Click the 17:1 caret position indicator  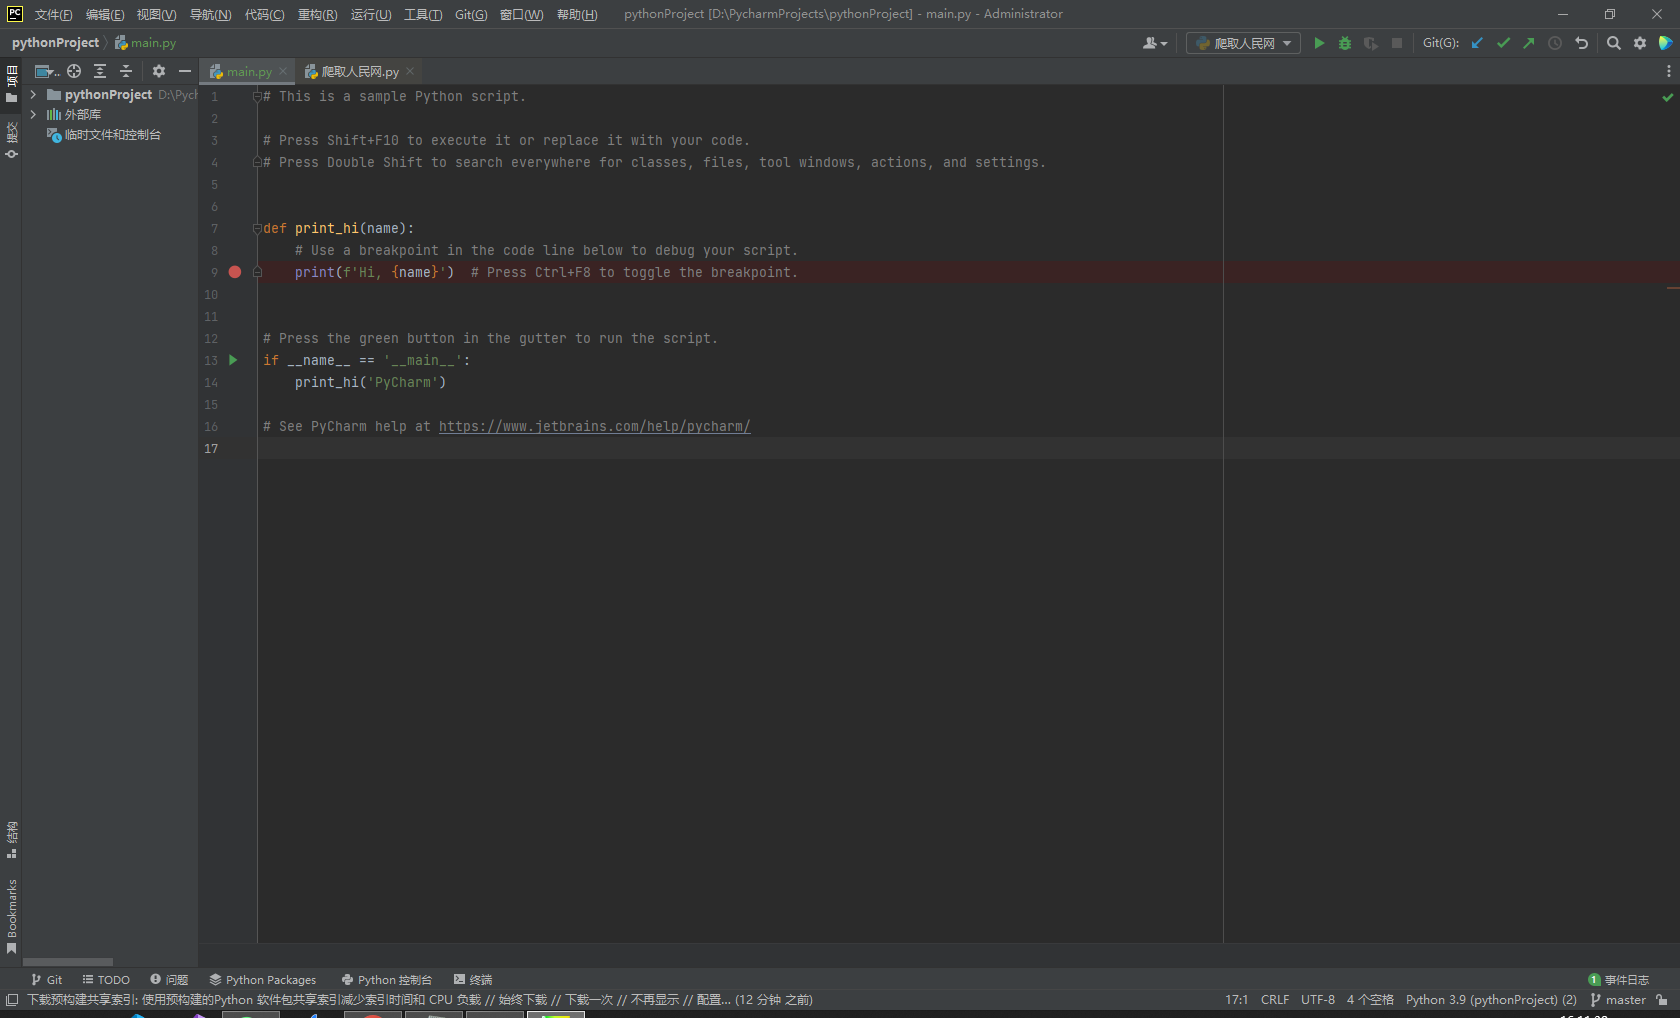click(1236, 1000)
